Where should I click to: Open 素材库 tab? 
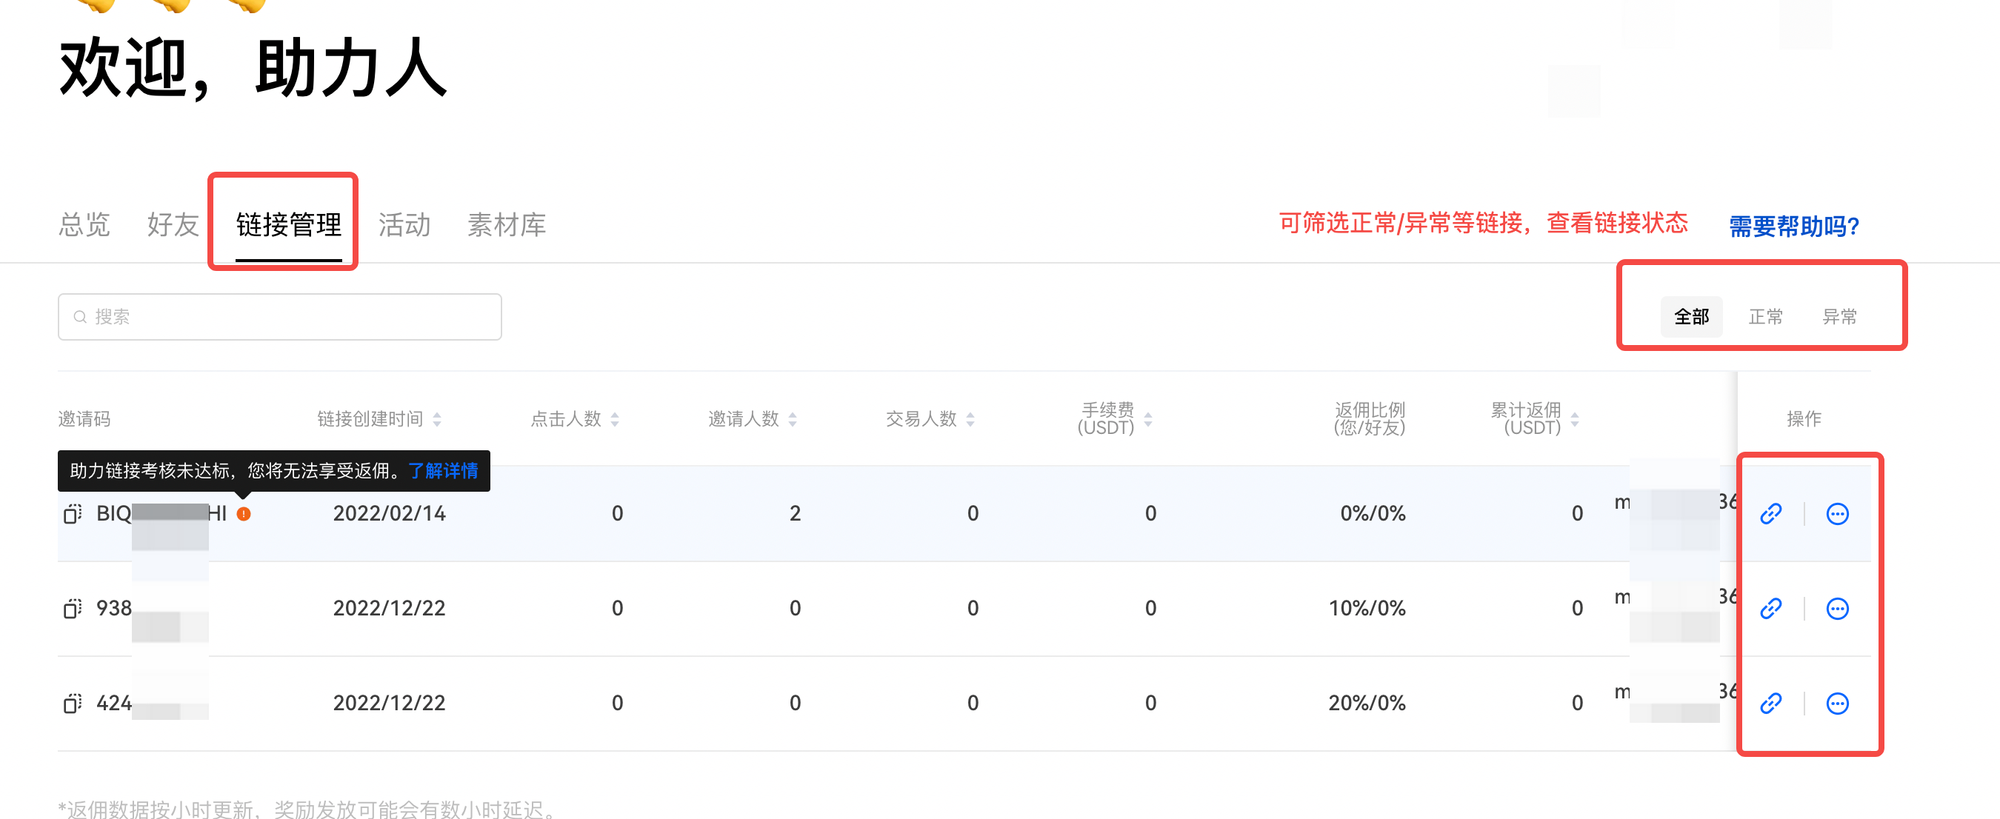point(507,225)
